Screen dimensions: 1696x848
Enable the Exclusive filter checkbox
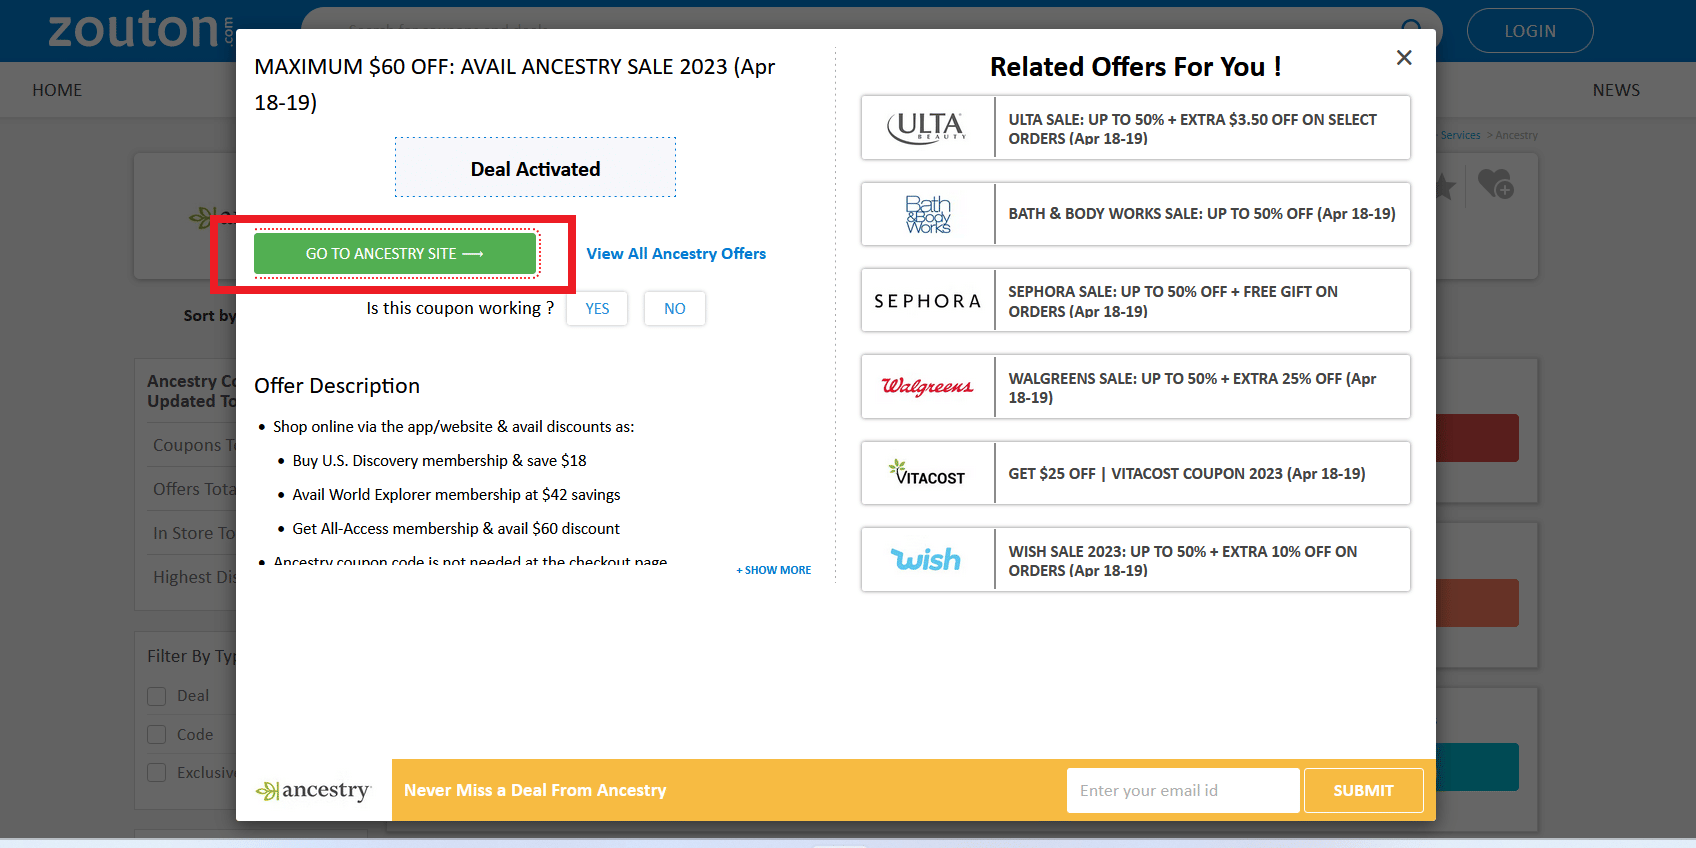pyautogui.click(x=157, y=773)
